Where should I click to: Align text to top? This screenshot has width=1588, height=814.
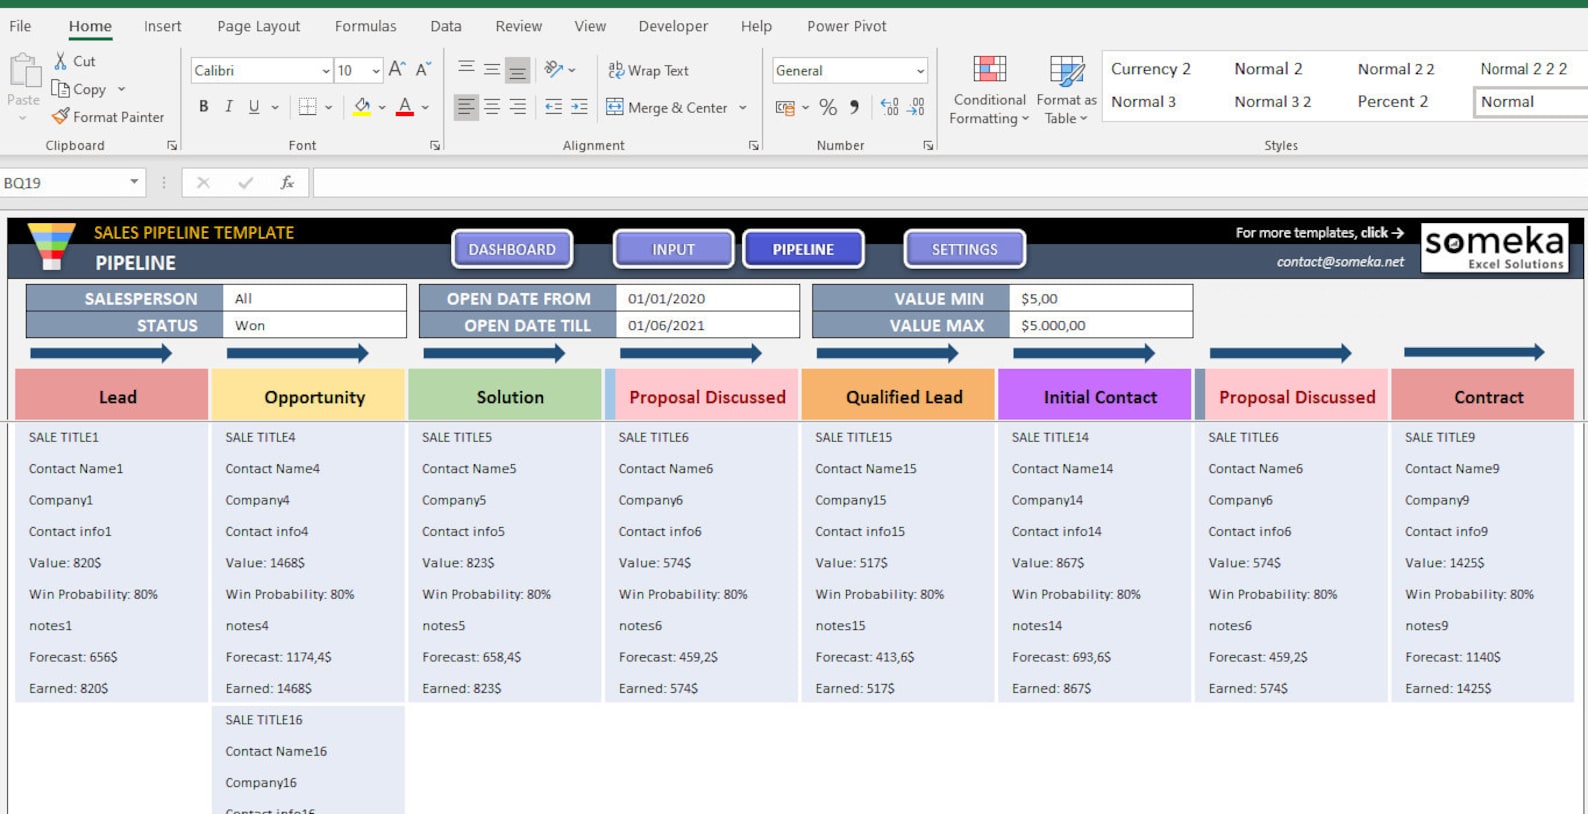coord(466,69)
